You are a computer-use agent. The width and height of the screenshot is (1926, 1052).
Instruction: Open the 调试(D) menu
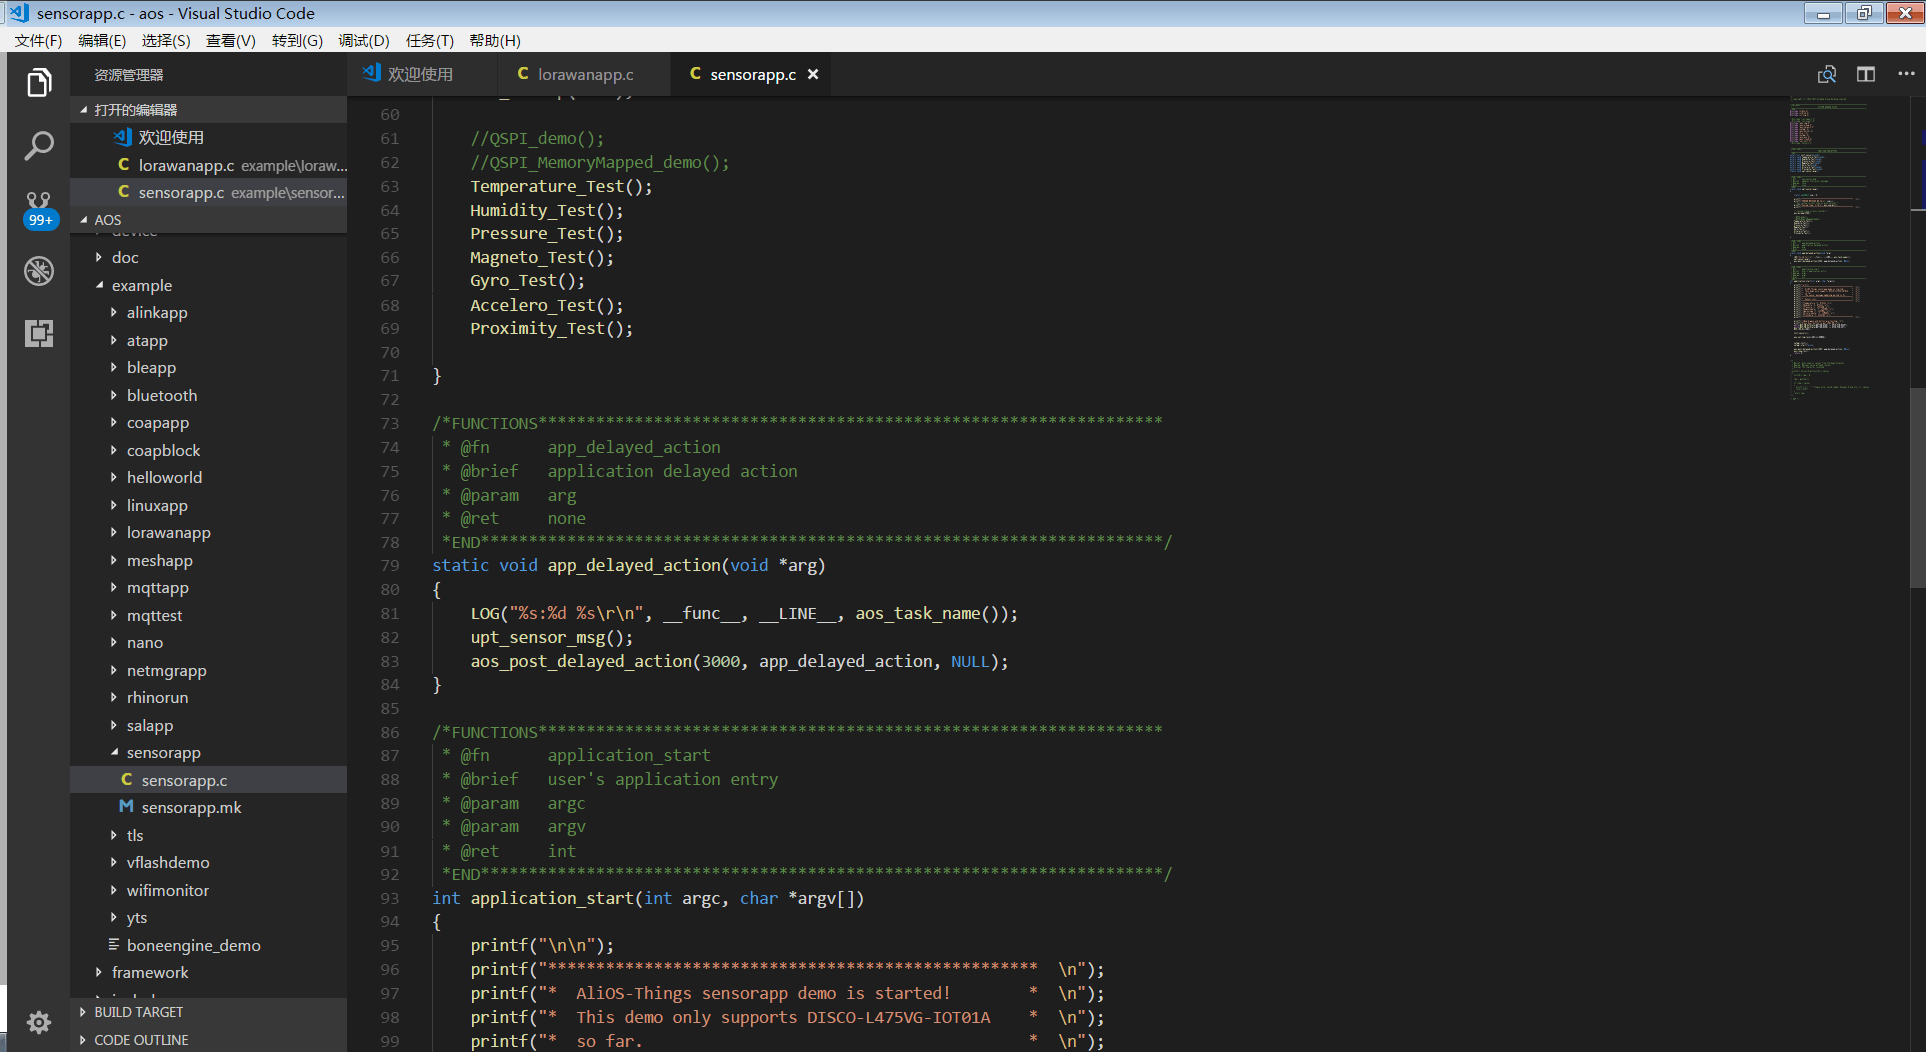pyautogui.click(x=363, y=40)
